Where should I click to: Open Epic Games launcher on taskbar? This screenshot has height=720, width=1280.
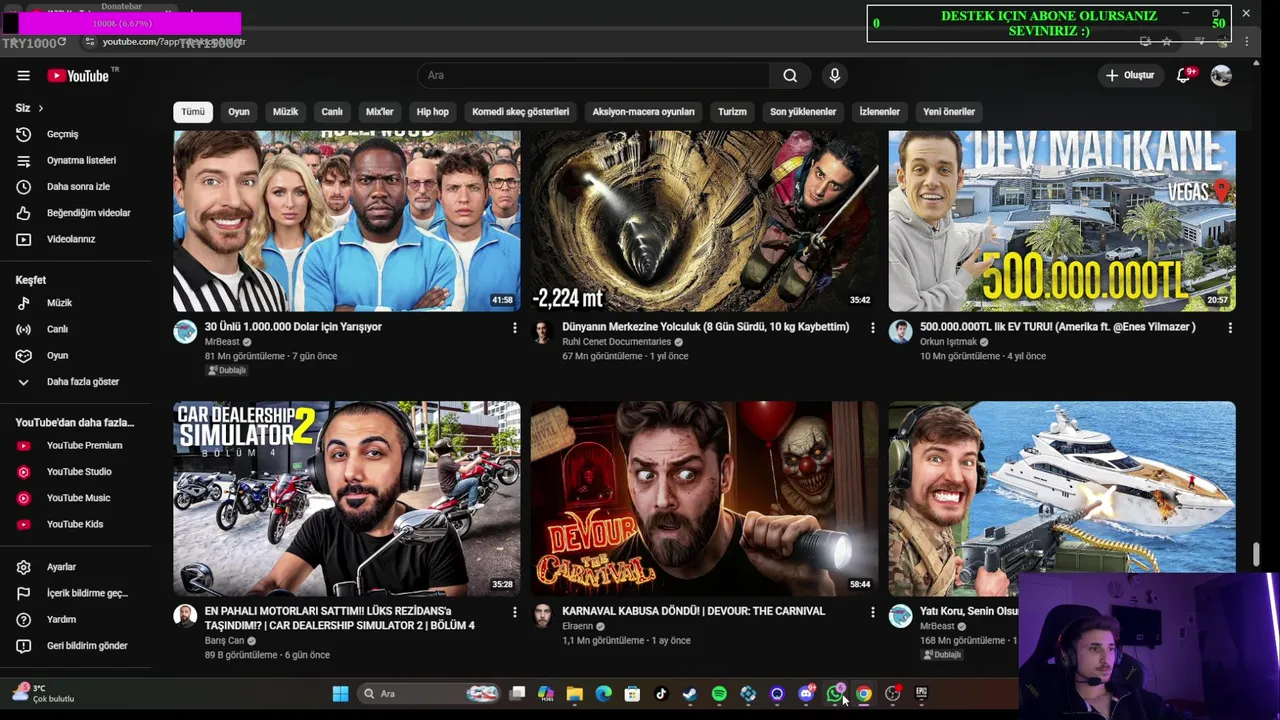(921, 693)
